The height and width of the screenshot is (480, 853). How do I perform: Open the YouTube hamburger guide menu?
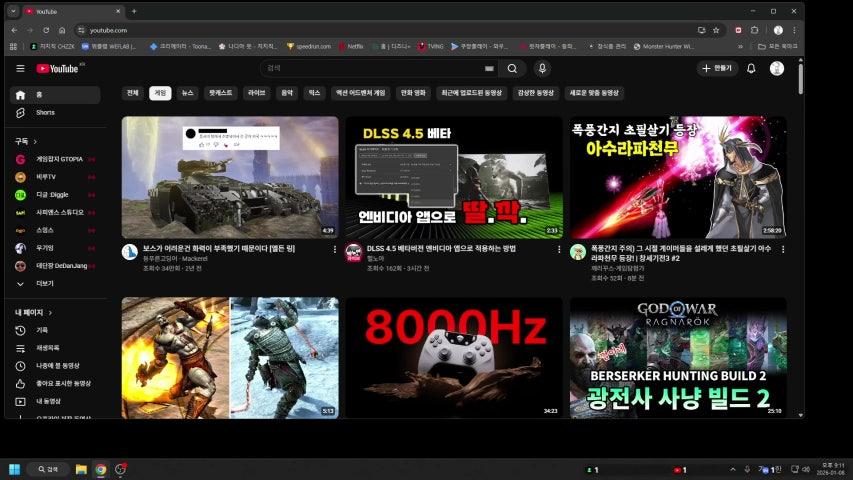click(x=20, y=69)
